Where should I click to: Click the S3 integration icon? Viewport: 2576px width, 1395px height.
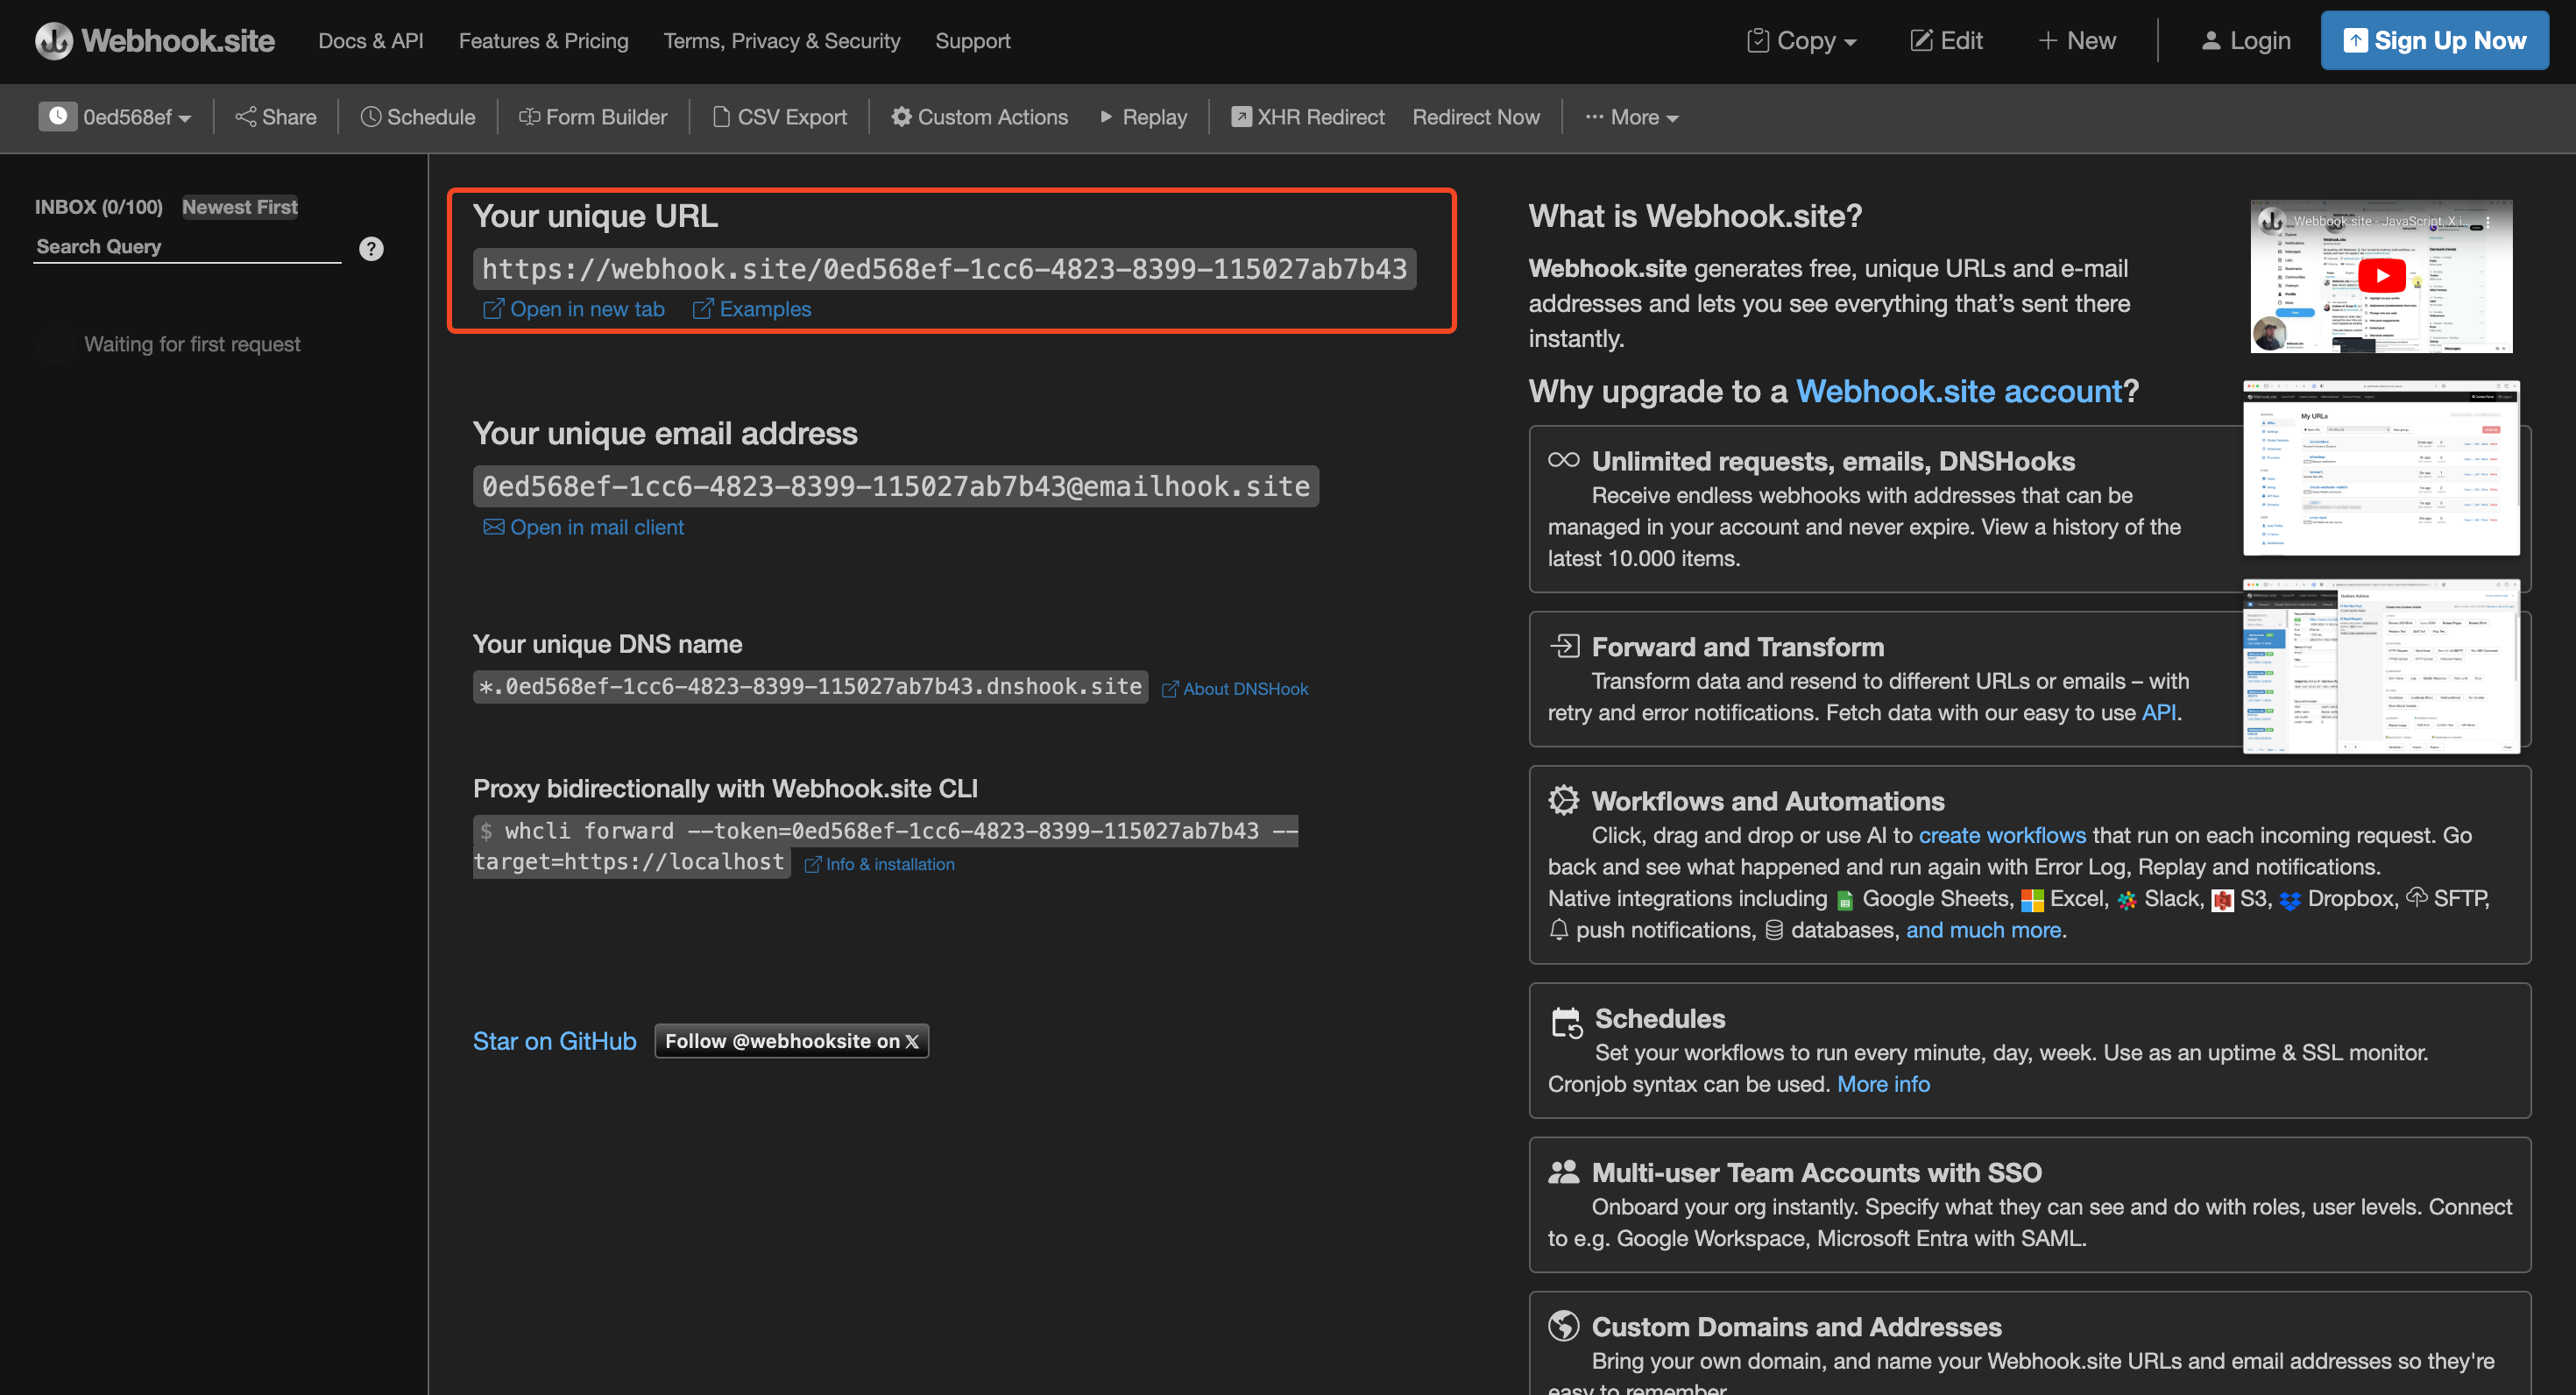click(2222, 901)
